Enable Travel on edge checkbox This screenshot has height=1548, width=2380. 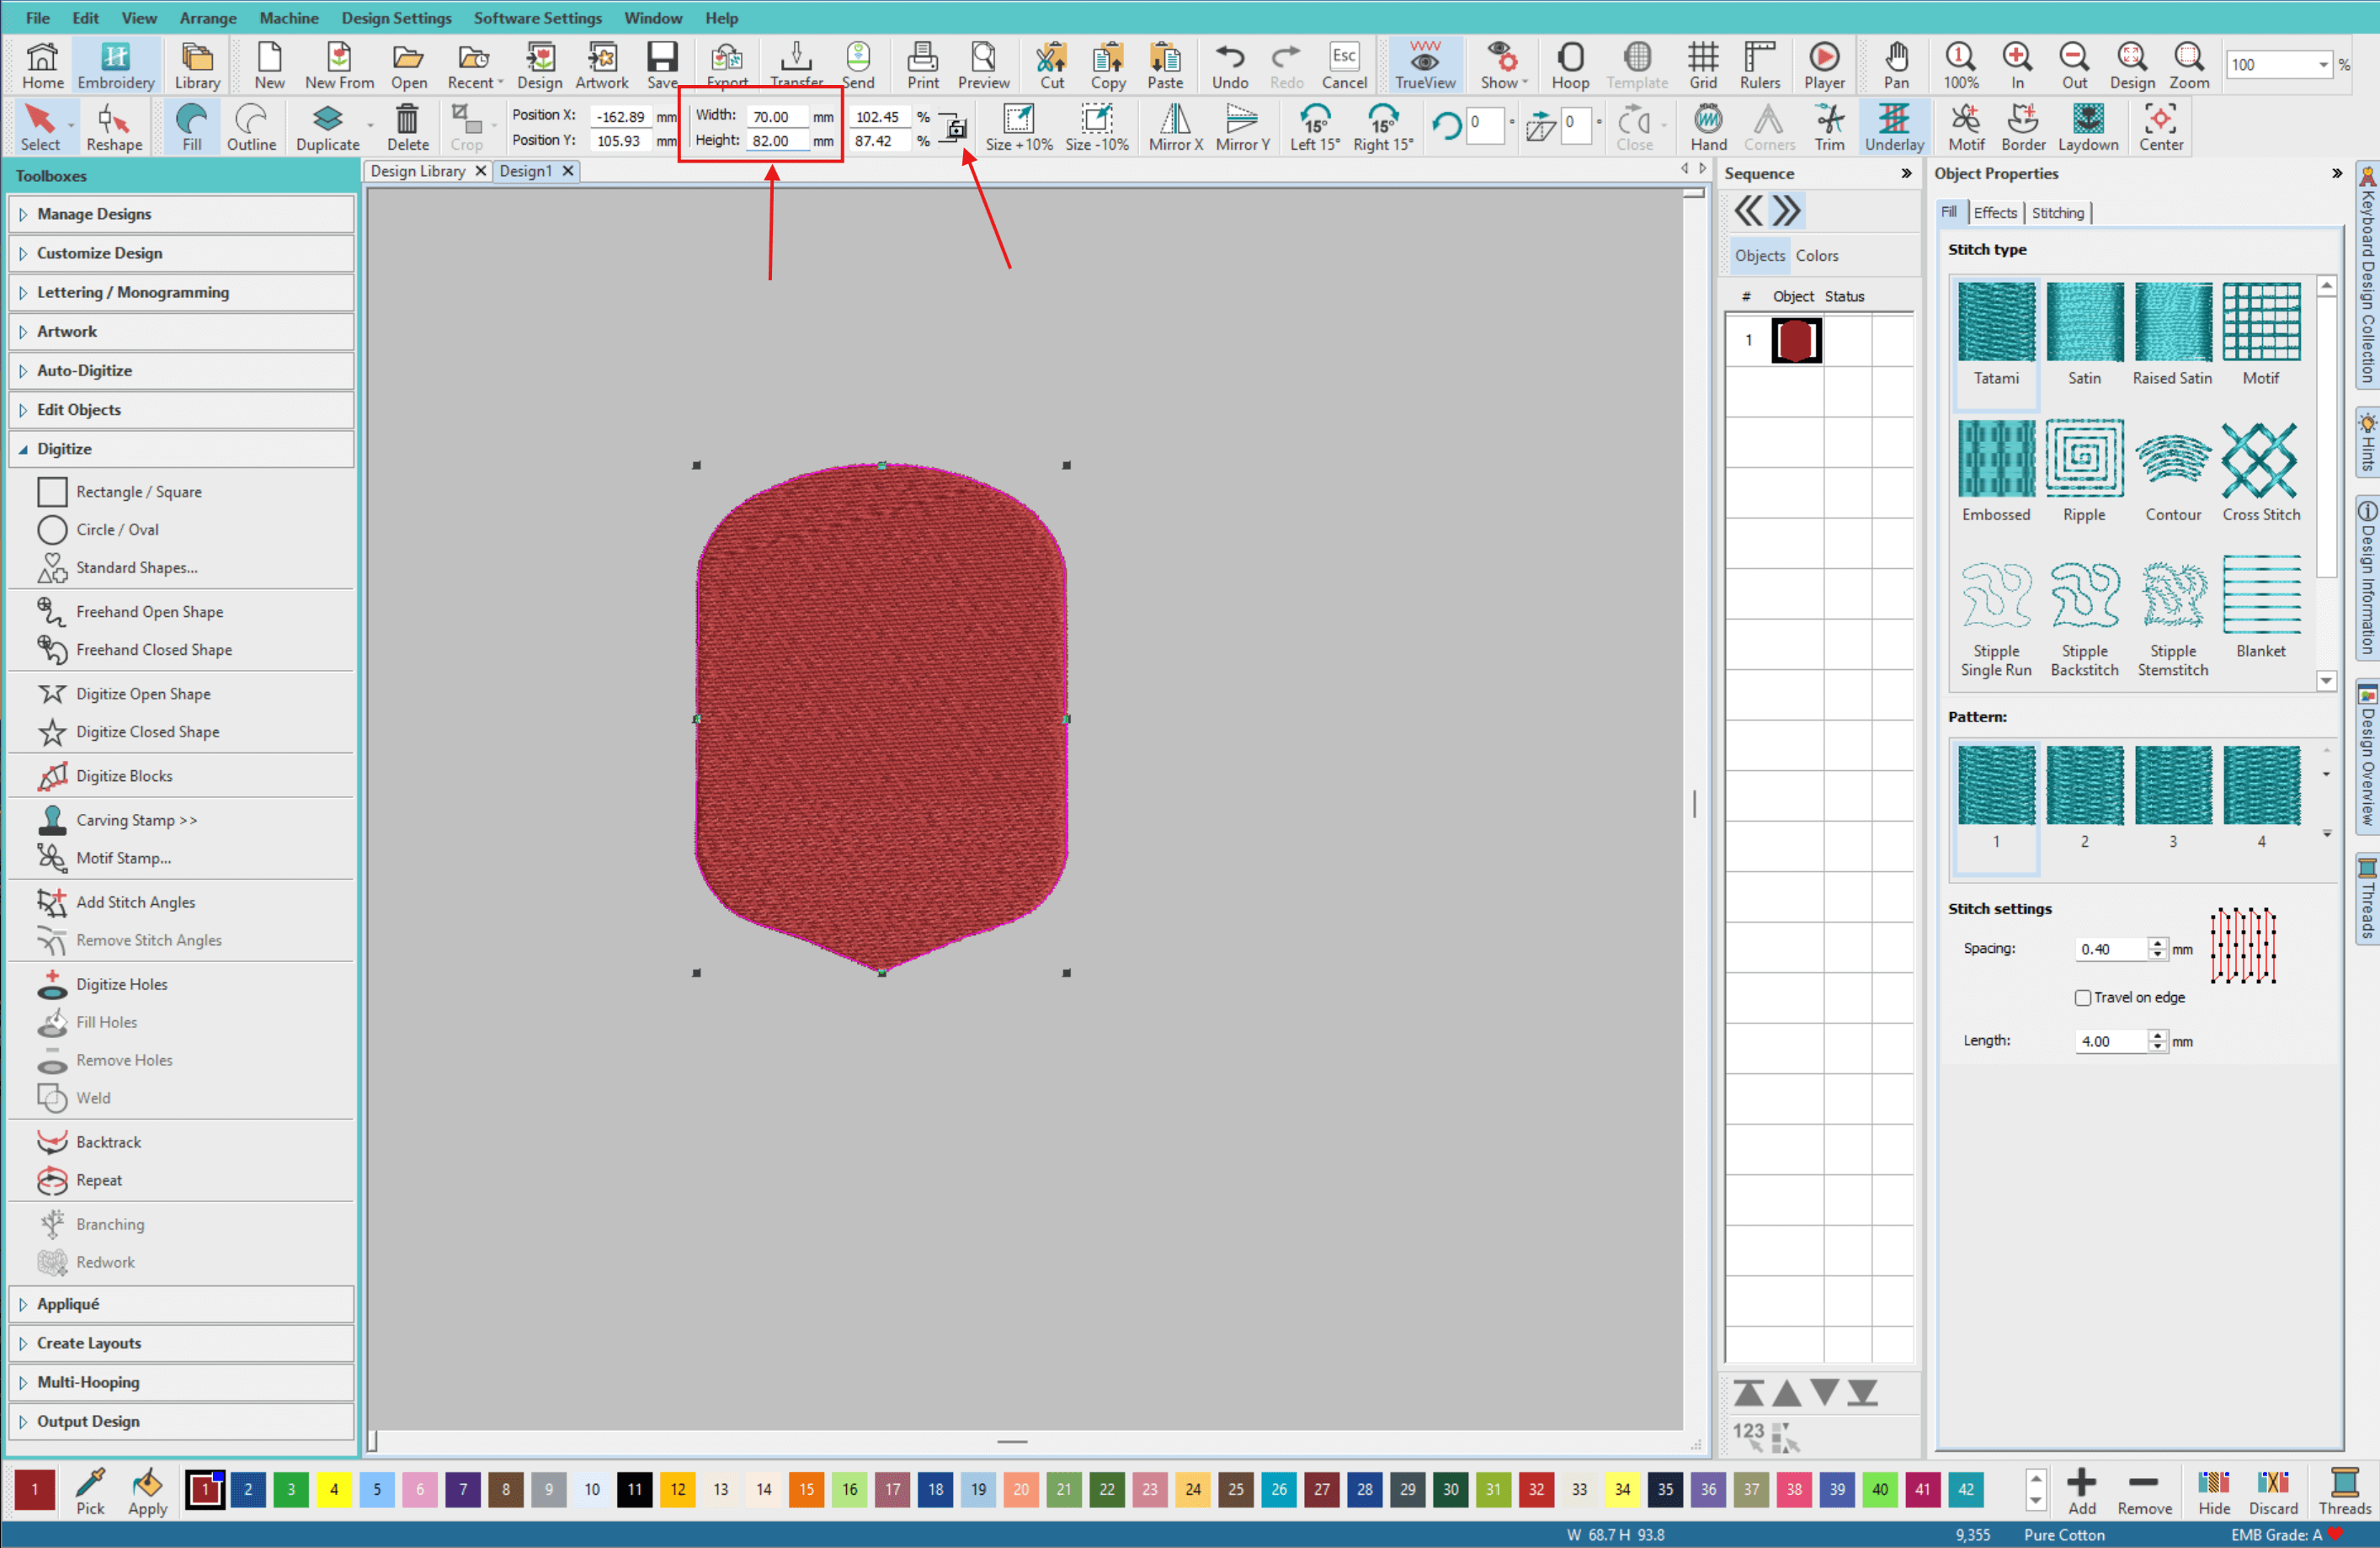(x=2083, y=998)
